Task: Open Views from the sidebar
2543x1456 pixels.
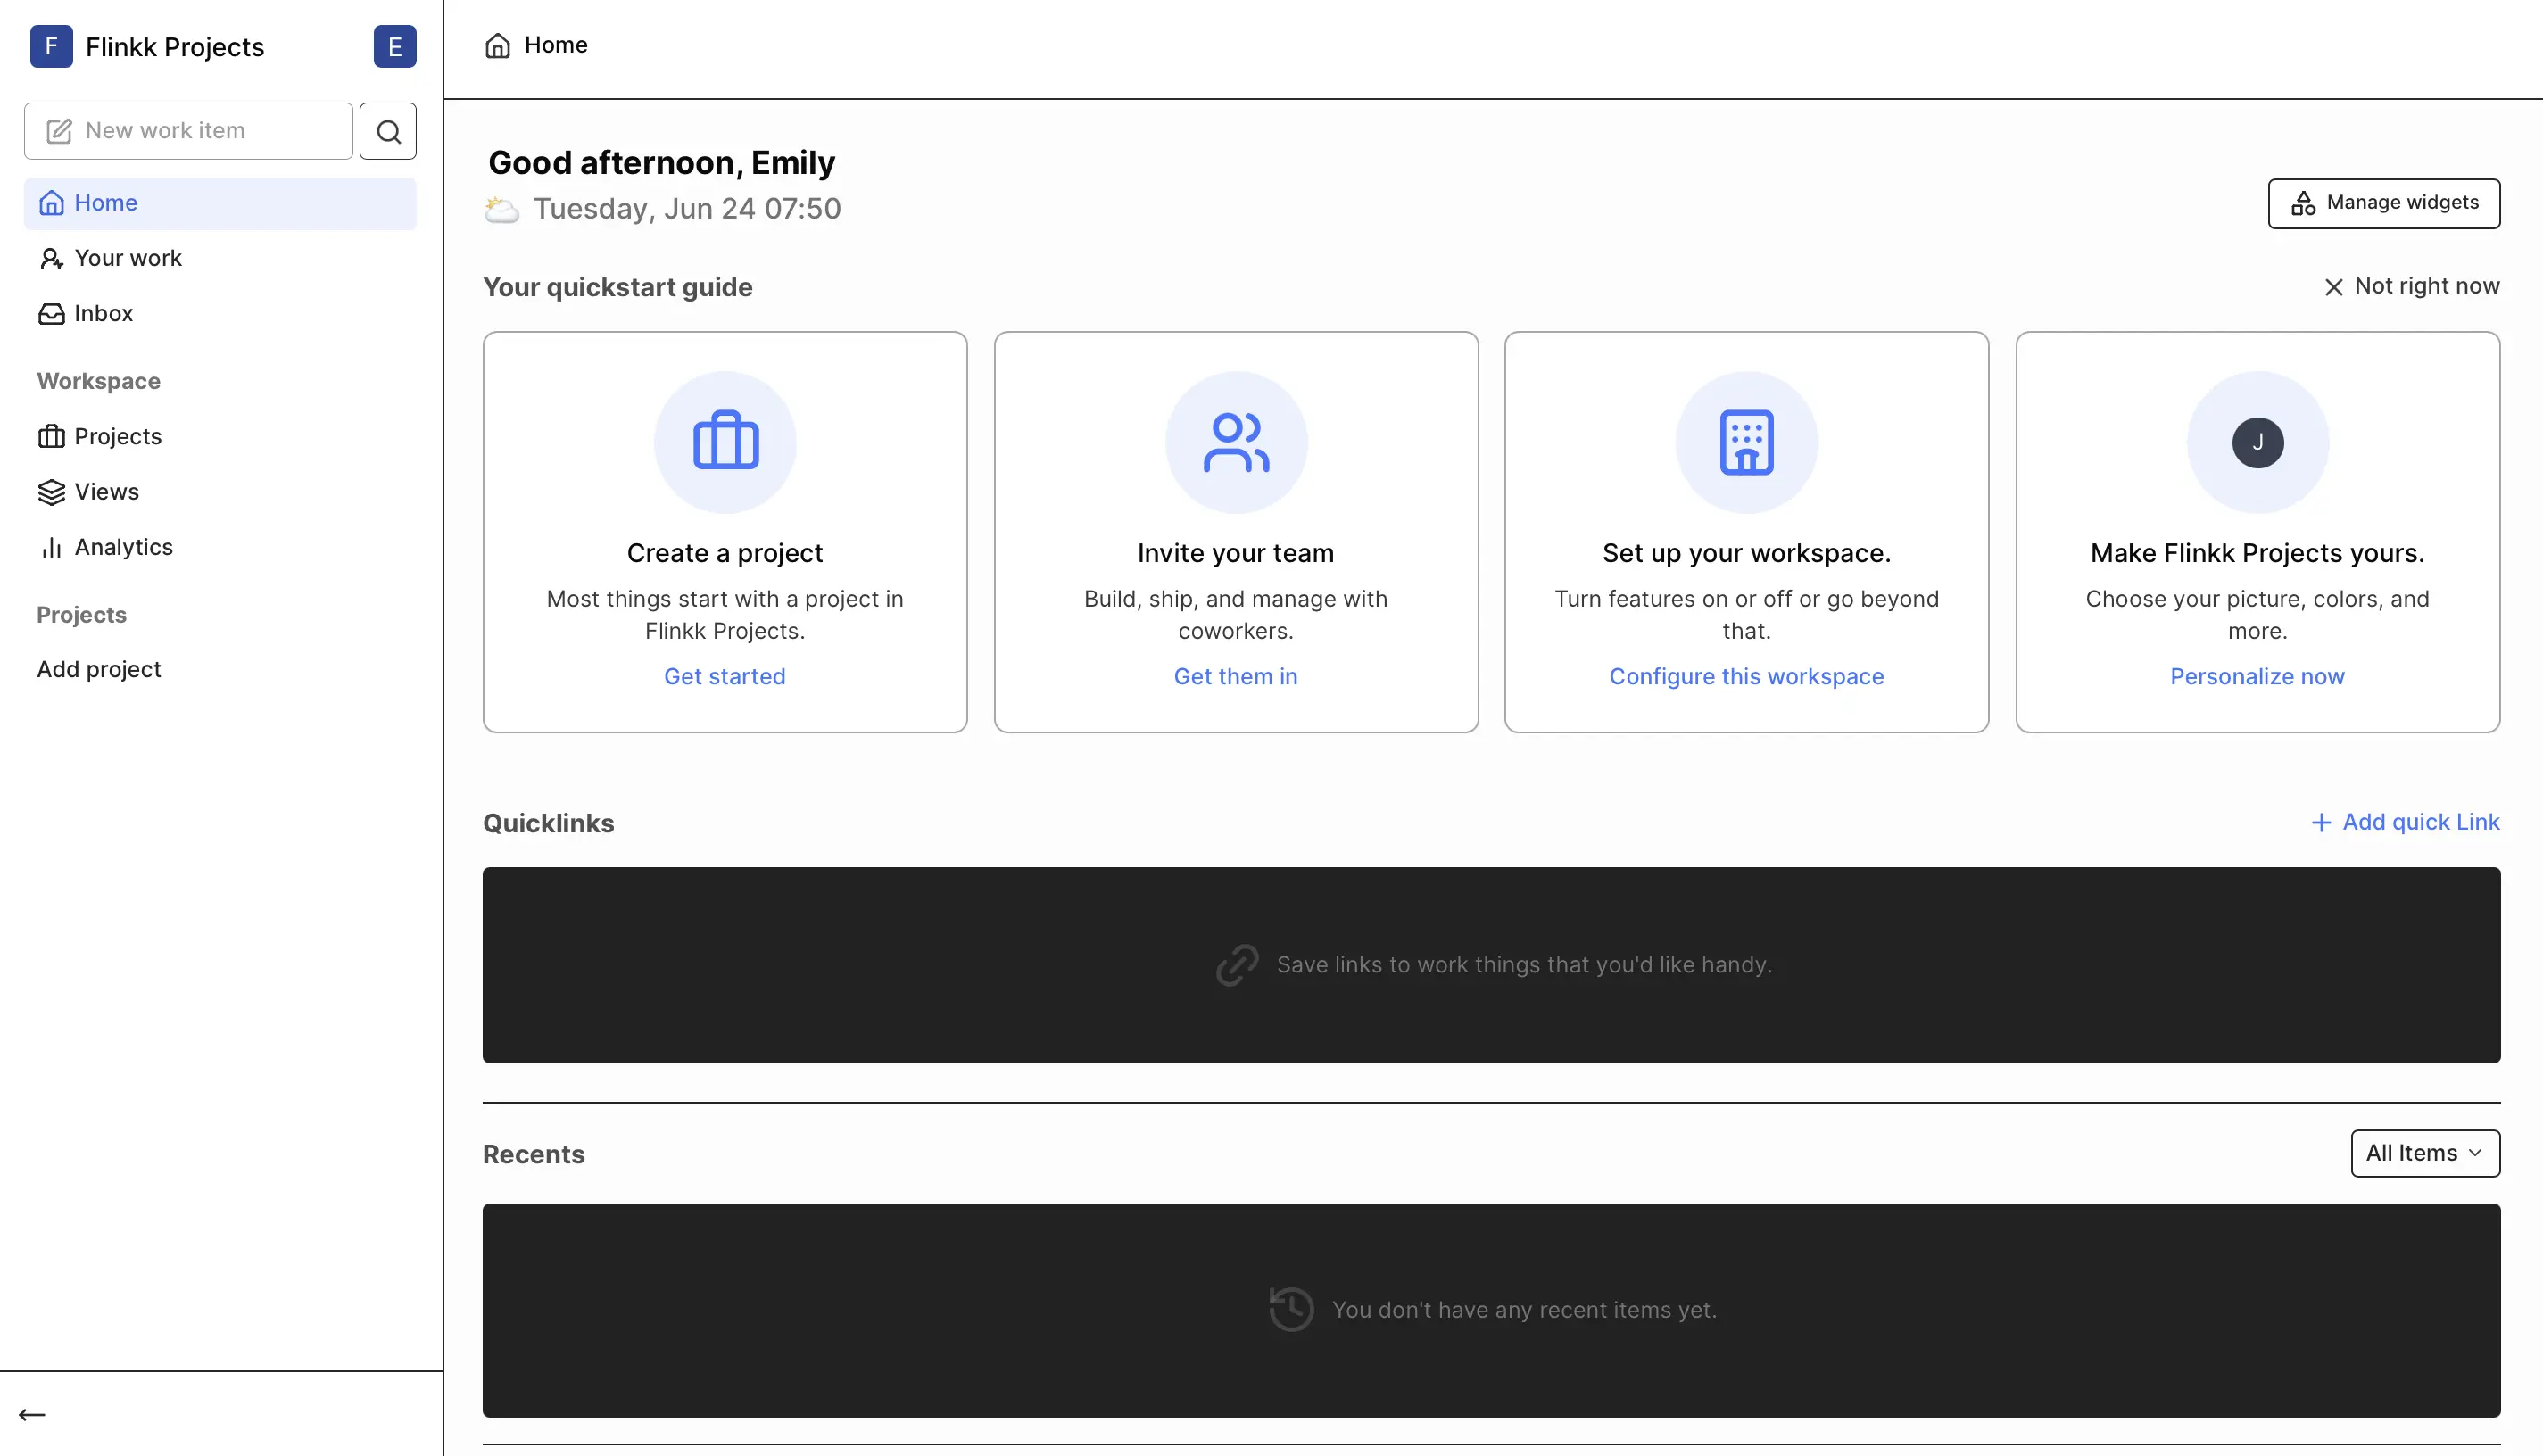Action: coord(106,492)
